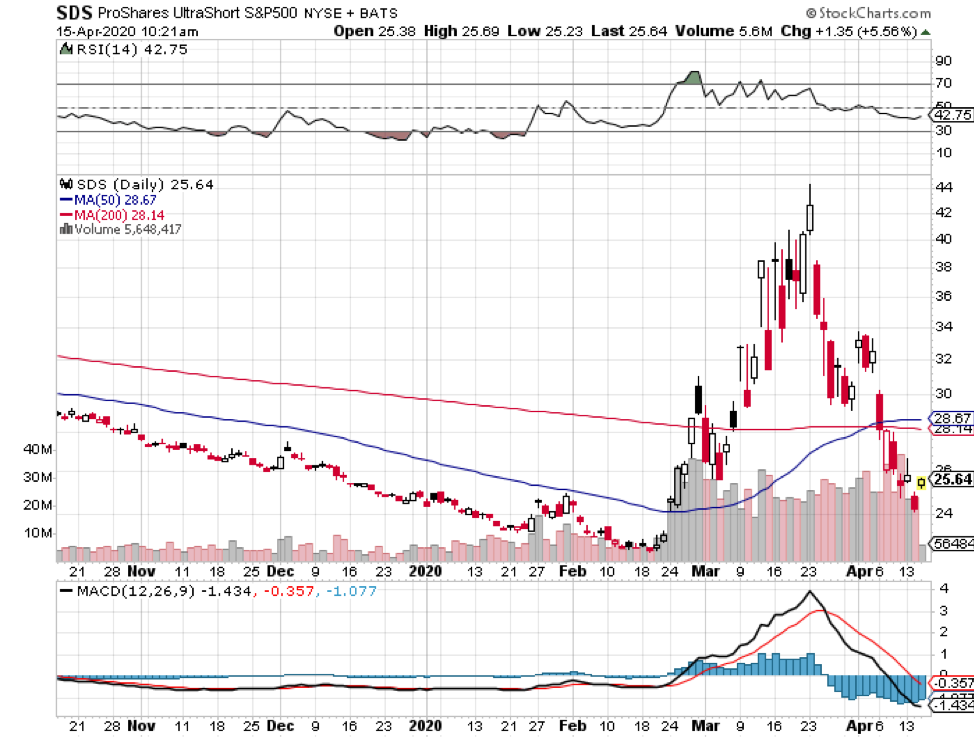Click the blue -1.077 histogram value in MACD legend
This screenshot has height=737, width=974.
tap(351, 591)
